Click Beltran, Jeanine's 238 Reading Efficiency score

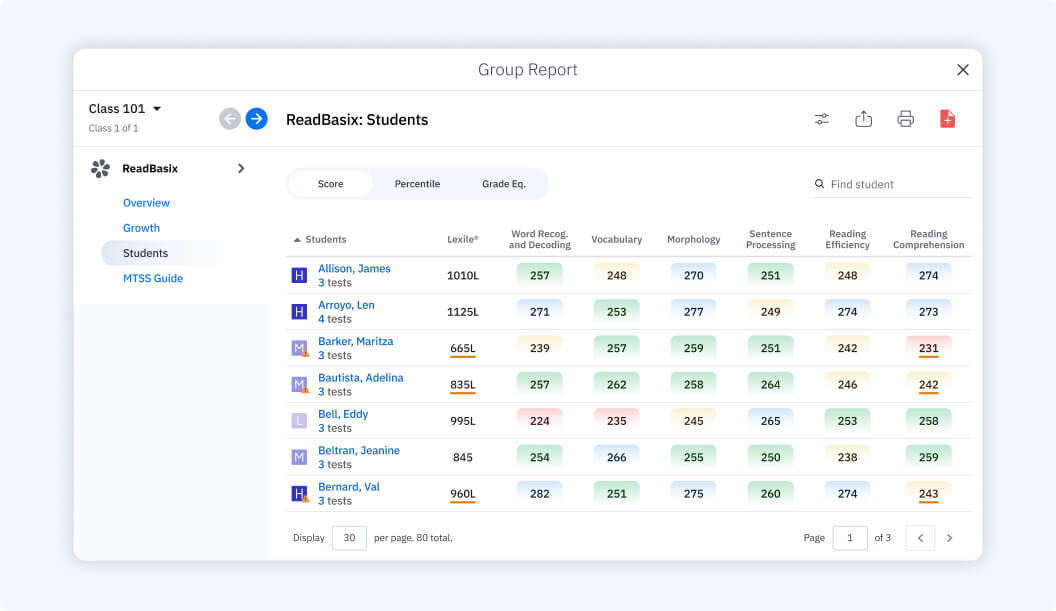(x=847, y=457)
